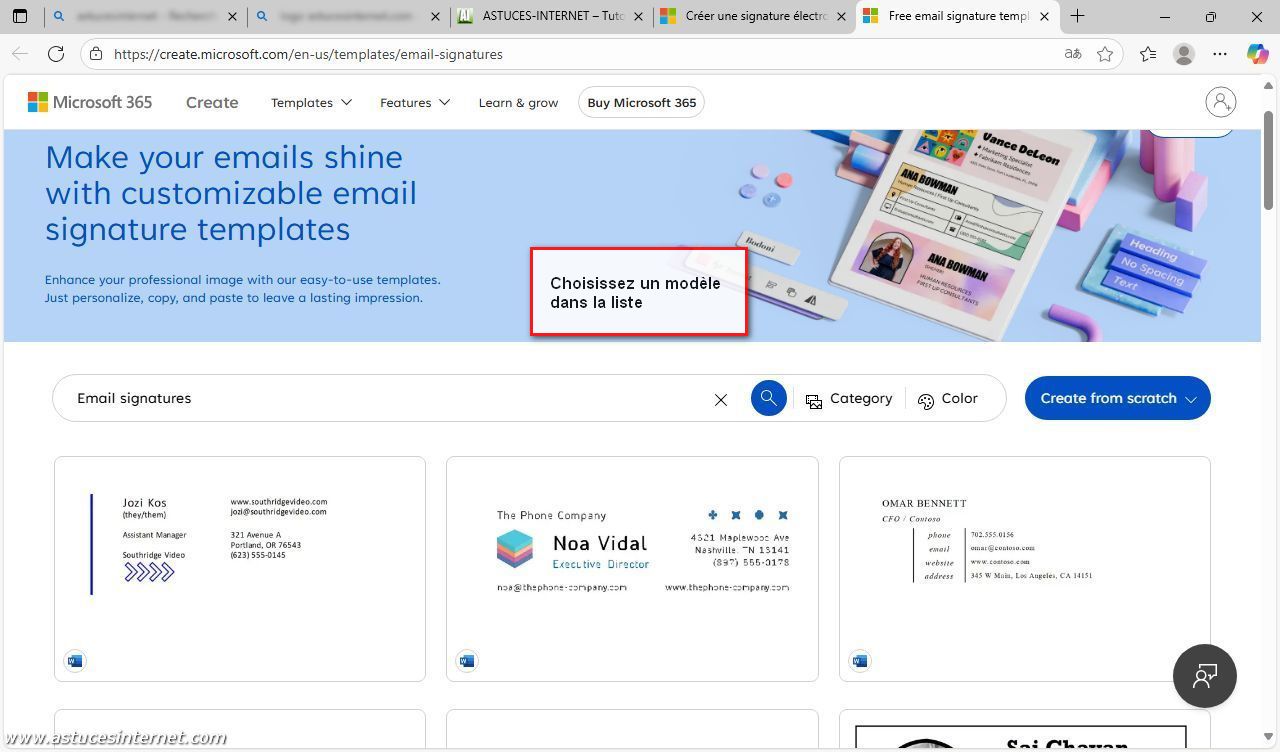Viewport: 1280px width, 752px height.
Task: Close the Free email signature tab
Action: tap(1044, 16)
